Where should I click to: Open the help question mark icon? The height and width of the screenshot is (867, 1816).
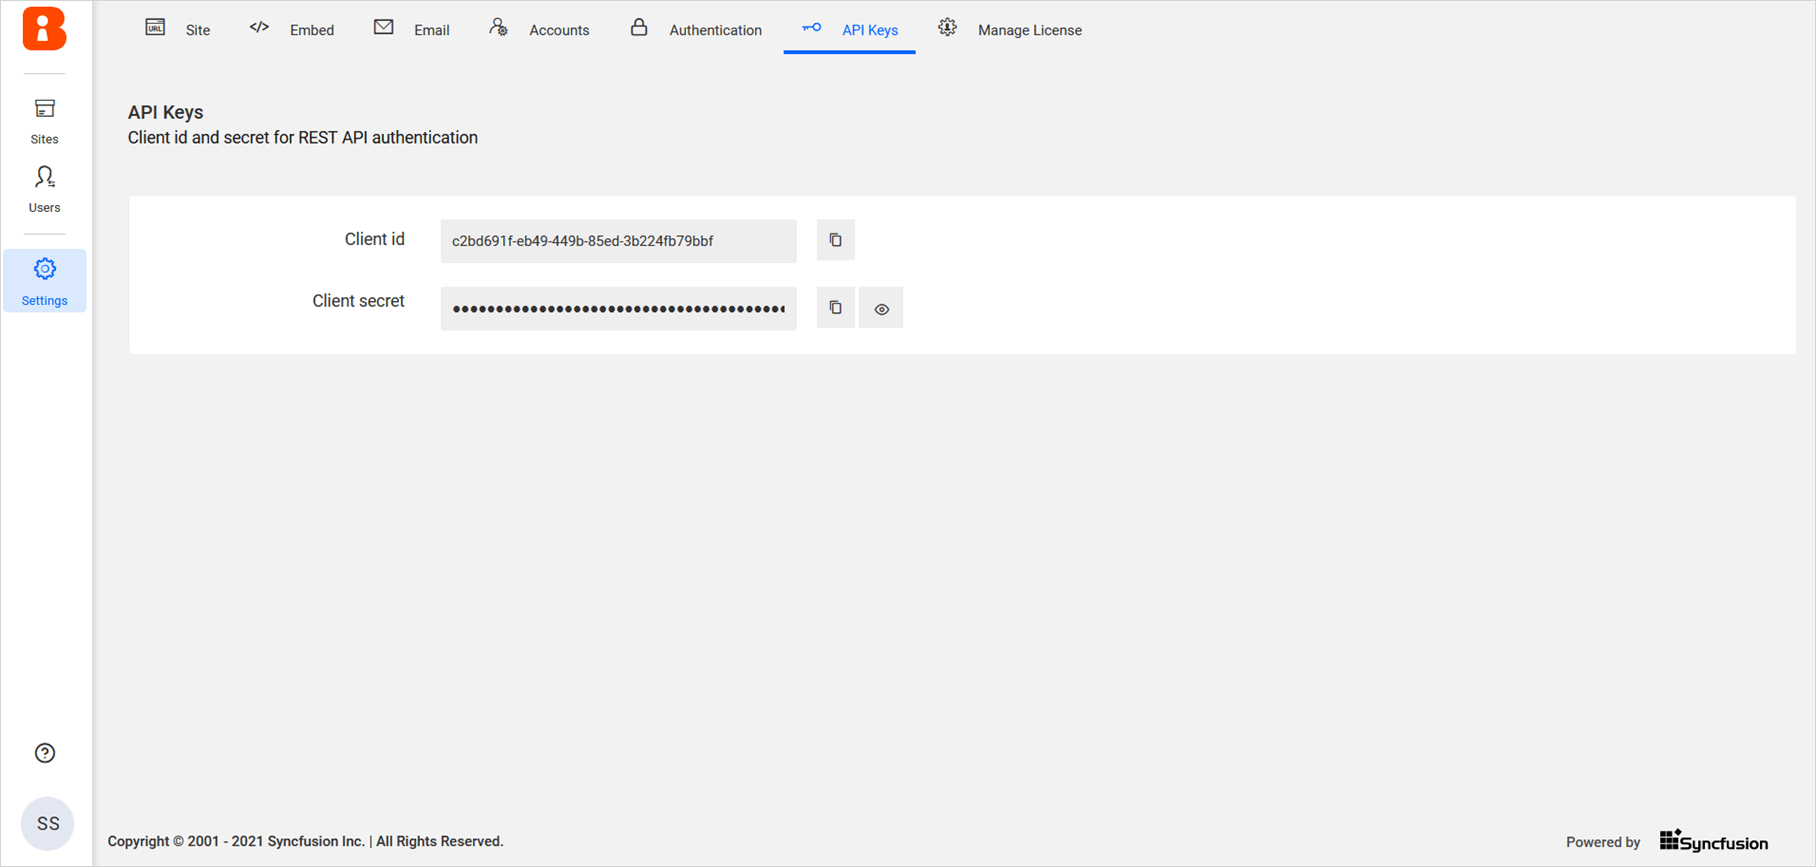pos(45,753)
